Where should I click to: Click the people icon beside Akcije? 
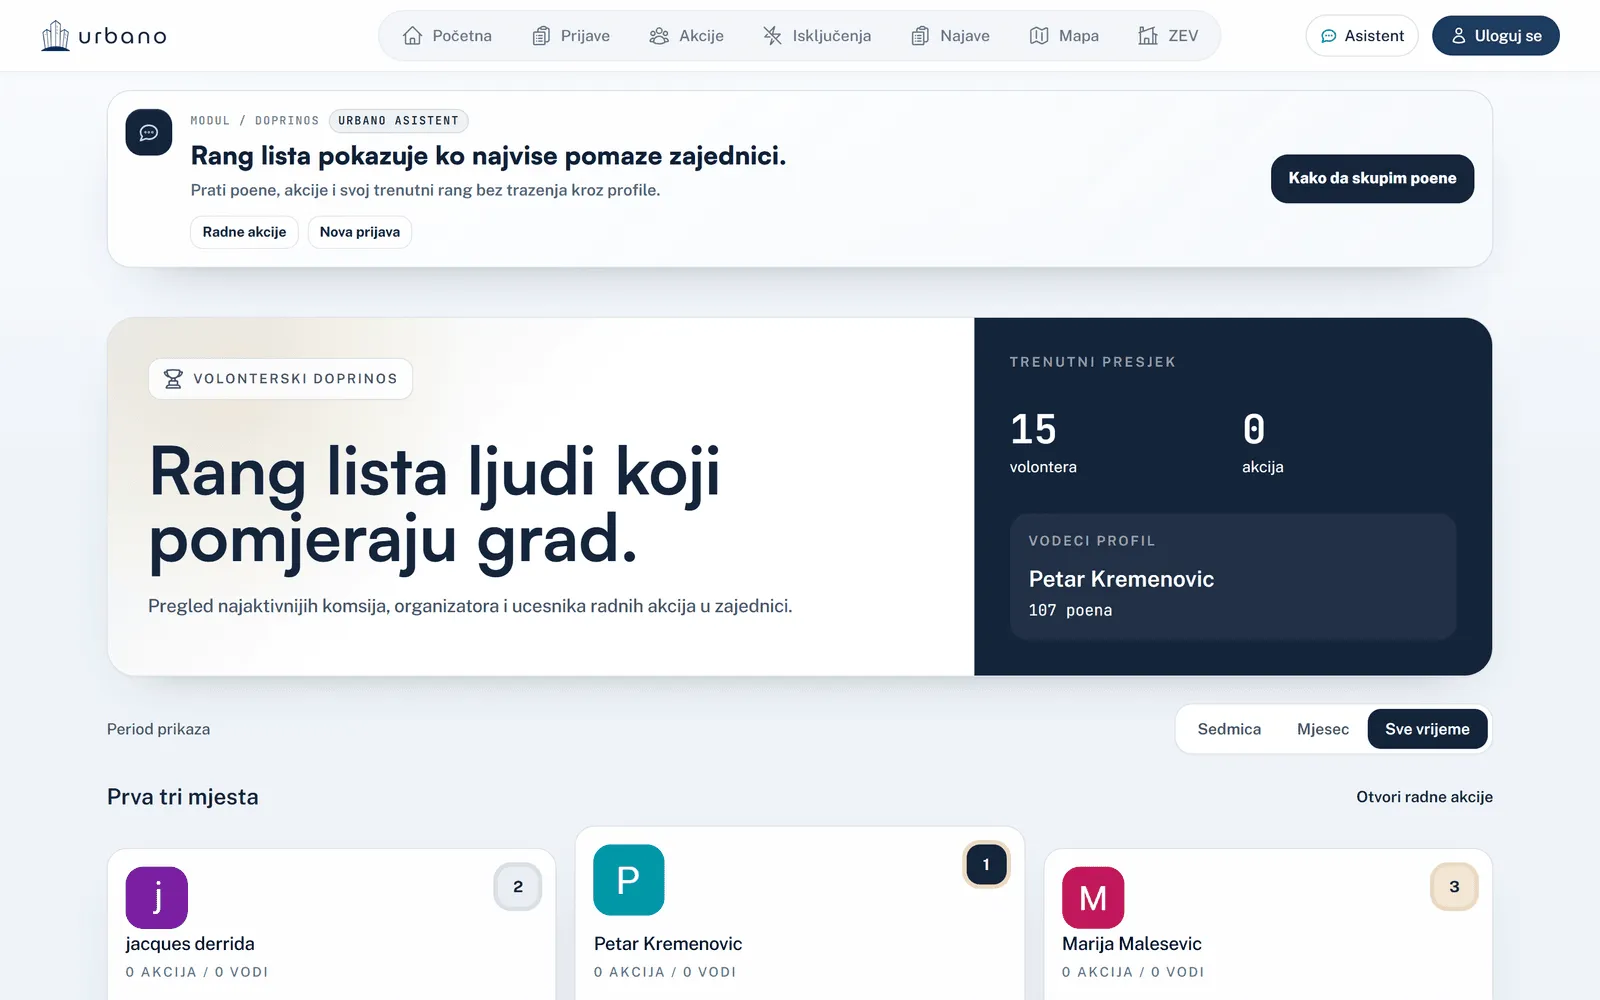(x=659, y=36)
